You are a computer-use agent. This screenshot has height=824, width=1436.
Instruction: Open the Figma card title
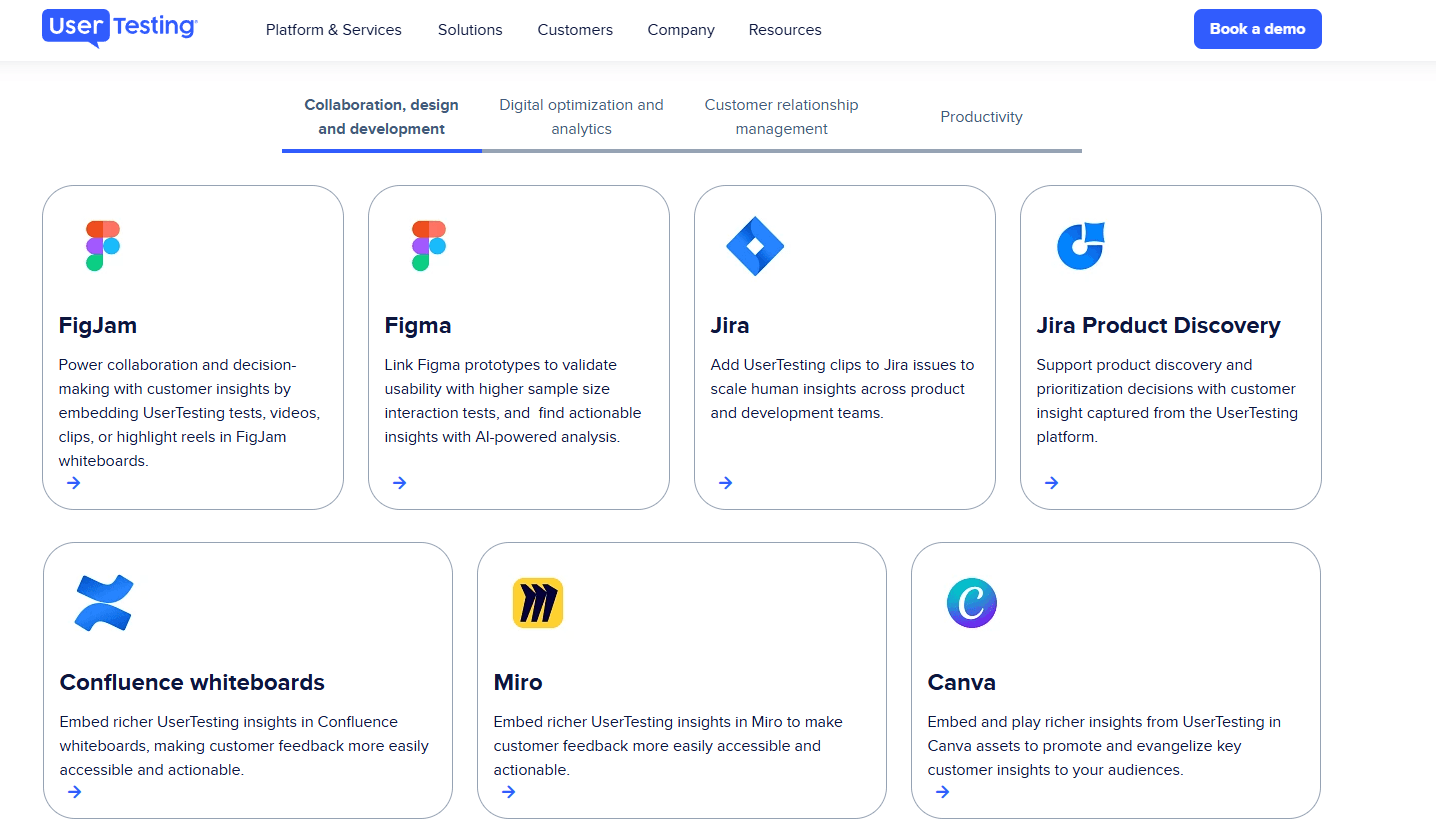[418, 326]
